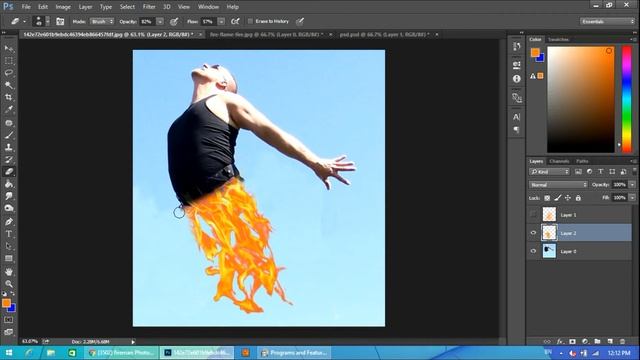This screenshot has width=640, height=360.
Task: Select the Move tool
Action: (x=9, y=49)
